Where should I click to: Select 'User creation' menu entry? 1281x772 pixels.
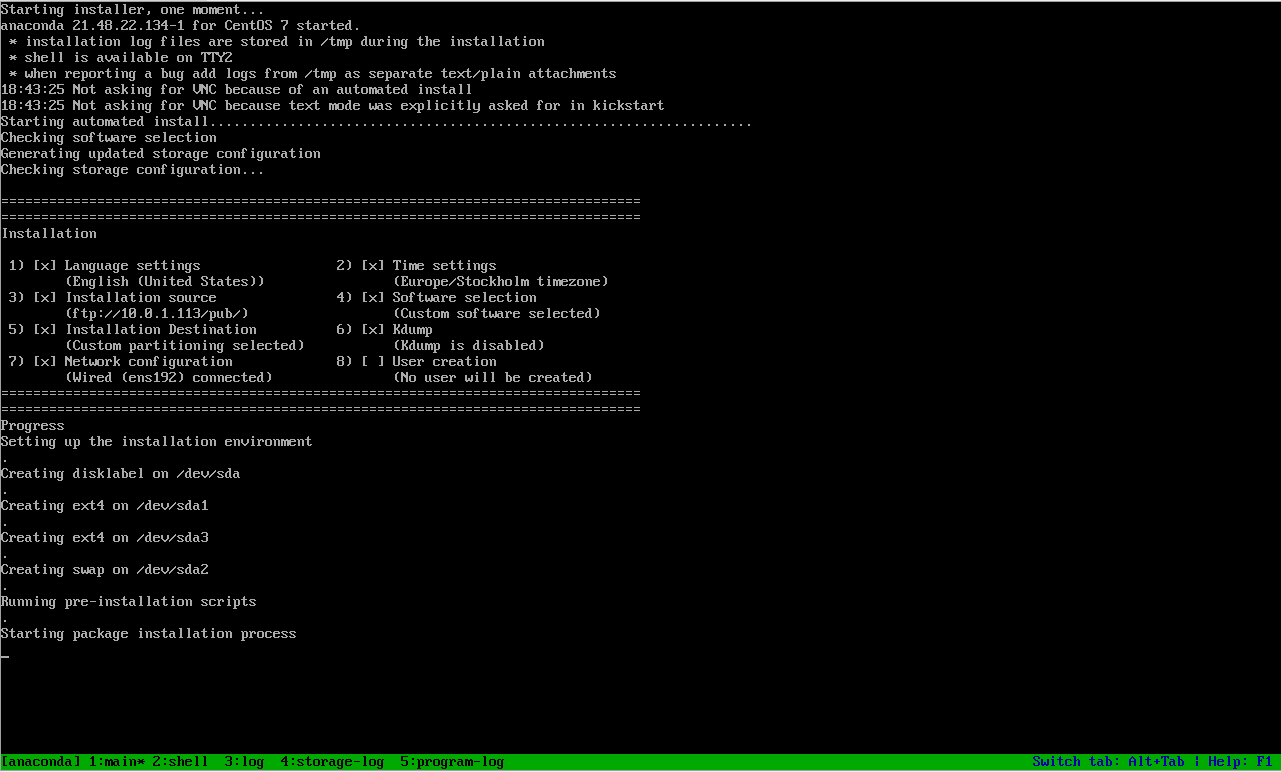pyautogui.click(x=444, y=362)
